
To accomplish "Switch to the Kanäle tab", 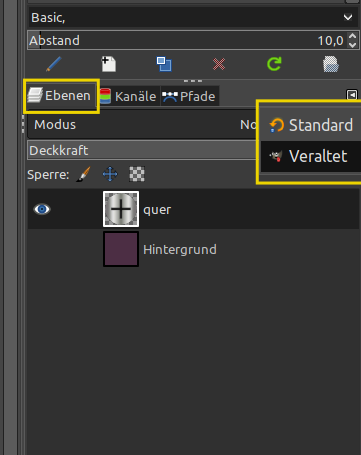I will tap(129, 96).
